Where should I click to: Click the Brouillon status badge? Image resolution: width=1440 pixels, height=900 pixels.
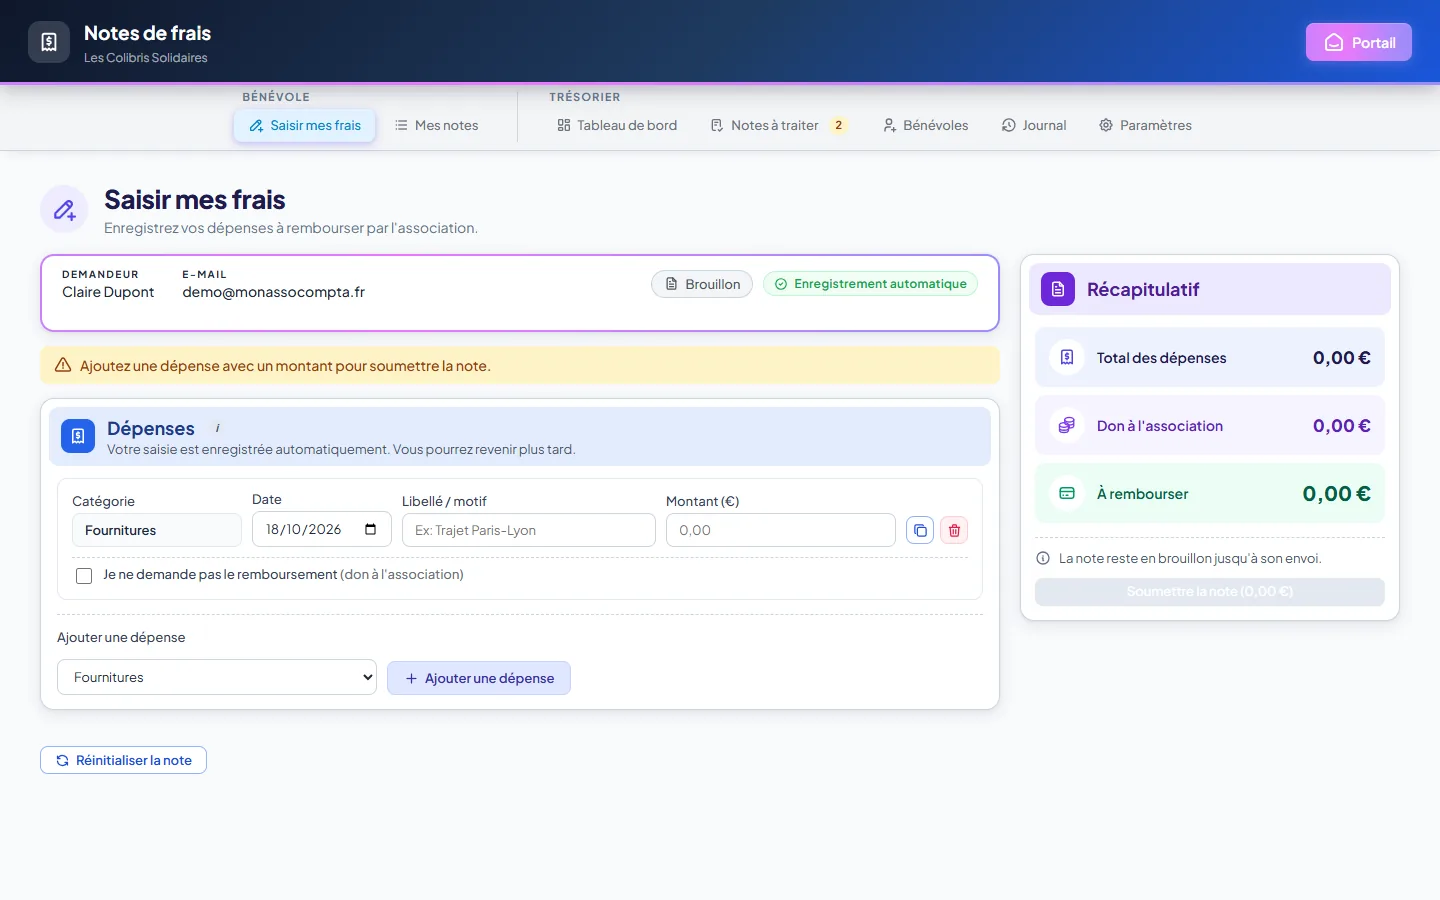[702, 284]
